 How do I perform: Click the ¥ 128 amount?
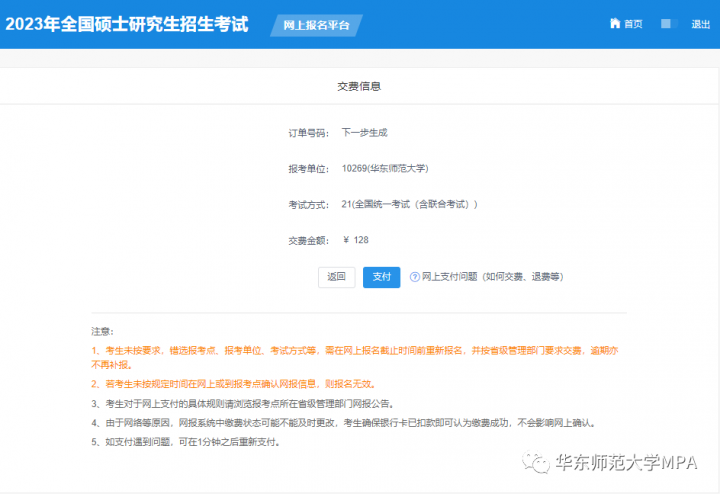355,240
